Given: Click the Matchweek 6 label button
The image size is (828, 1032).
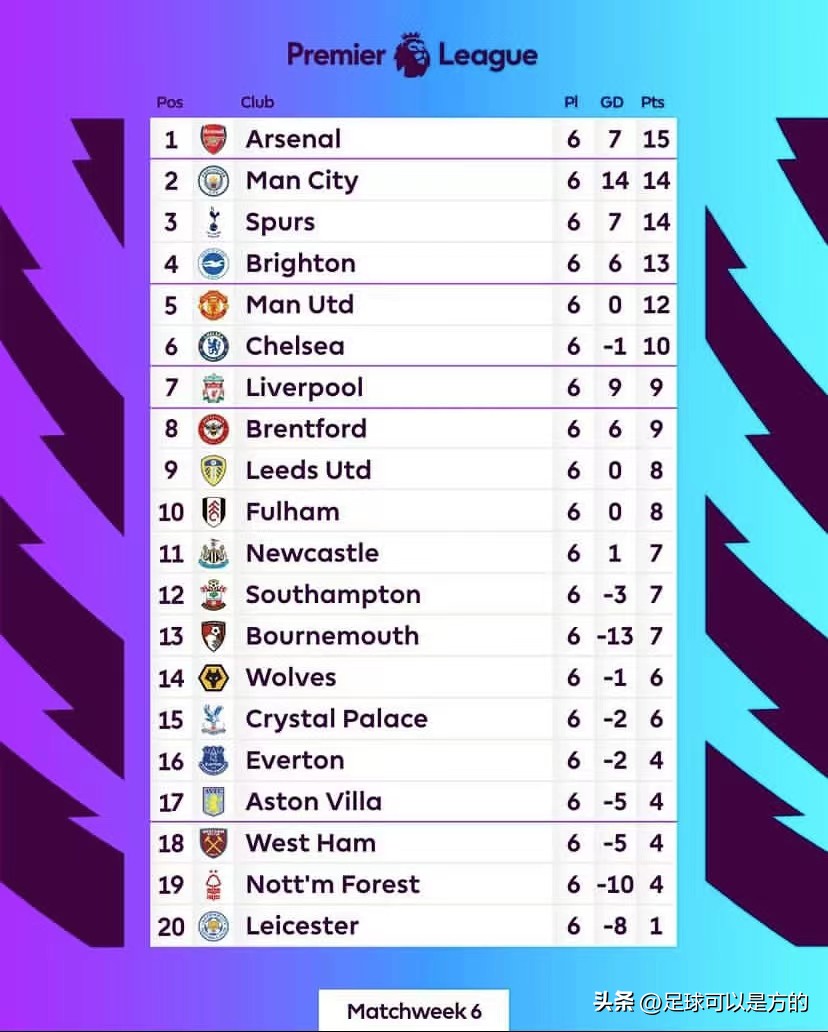Looking at the screenshot, I should point(414,1011).
